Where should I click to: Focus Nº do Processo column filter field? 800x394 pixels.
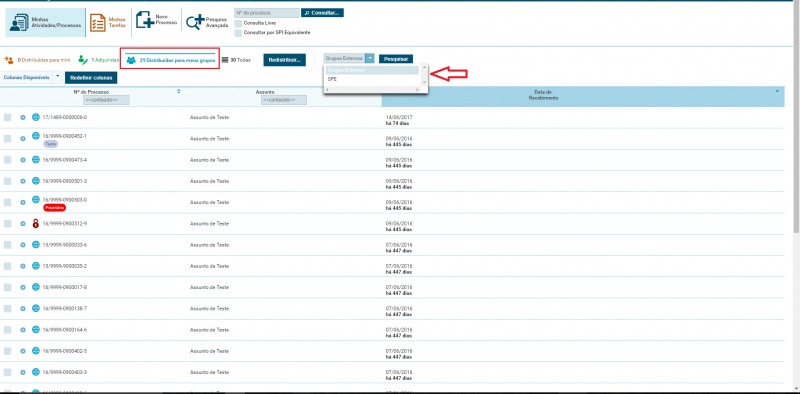click(106, 100)
